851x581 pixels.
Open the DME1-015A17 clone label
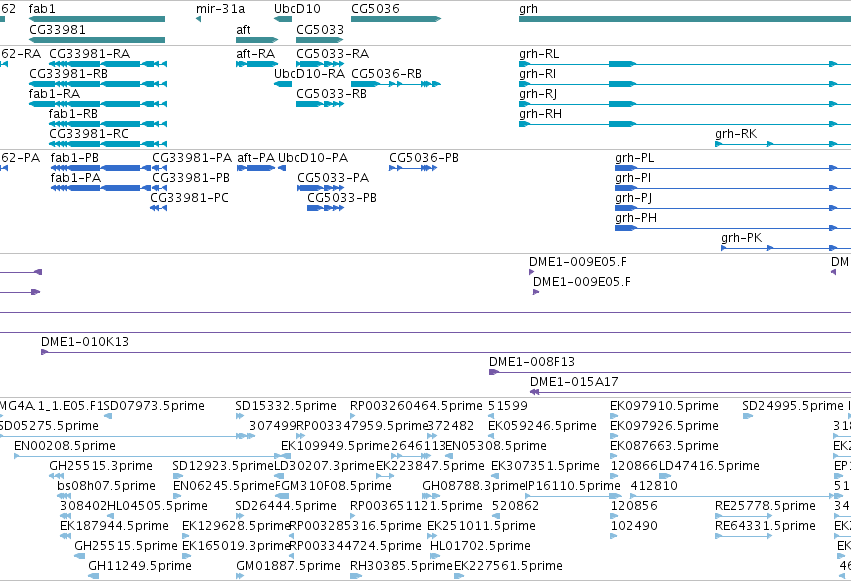574,382
